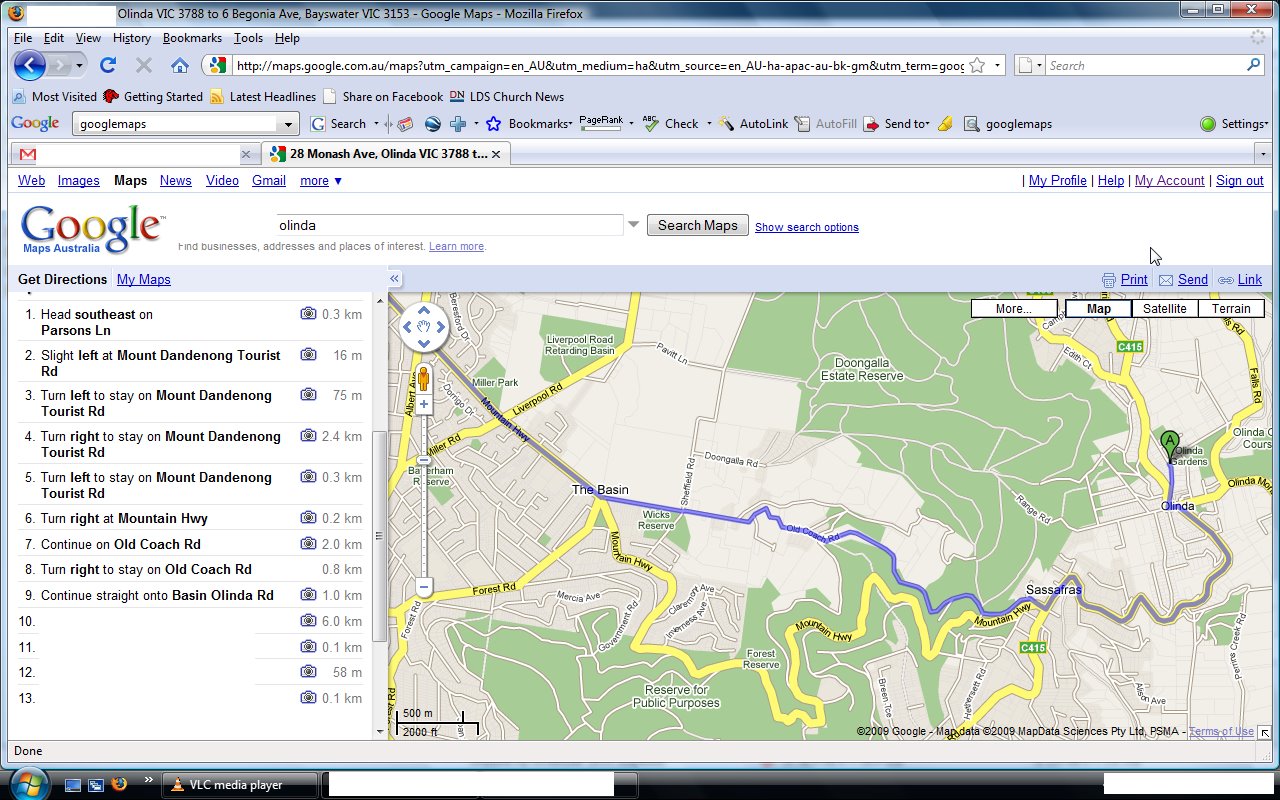Click the Search Maps button

click(x=698, y=225)
